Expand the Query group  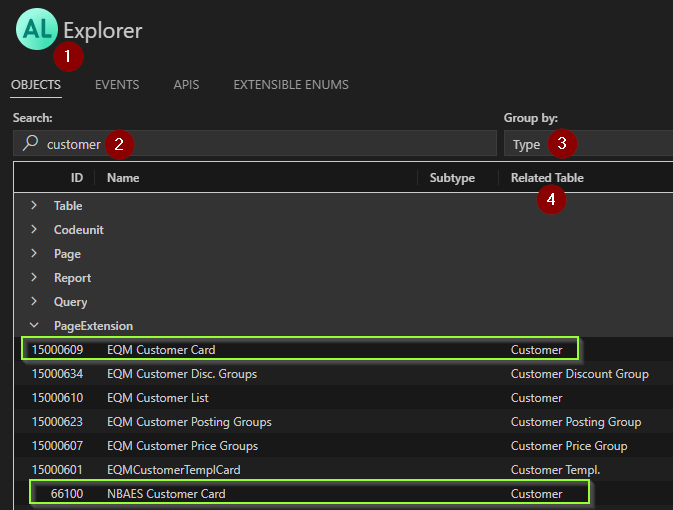click(x=34, y=302)
